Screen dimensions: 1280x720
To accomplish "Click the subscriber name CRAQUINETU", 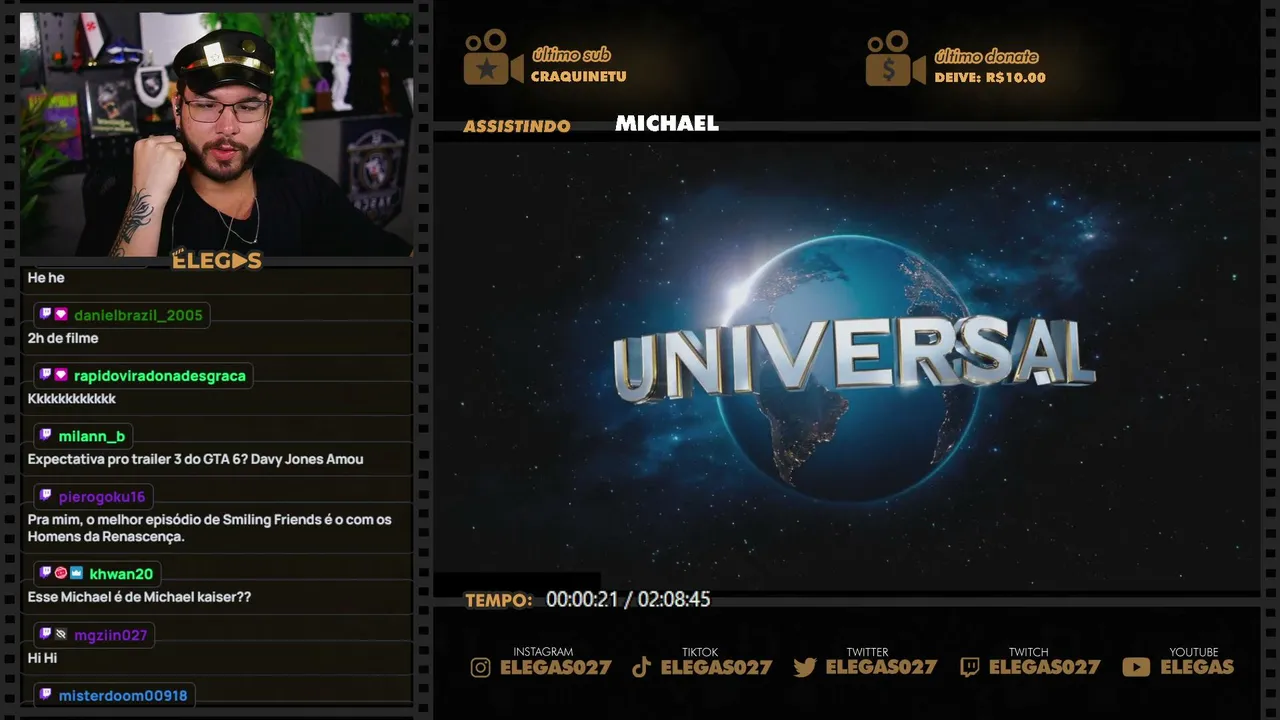I will point(579,77).
